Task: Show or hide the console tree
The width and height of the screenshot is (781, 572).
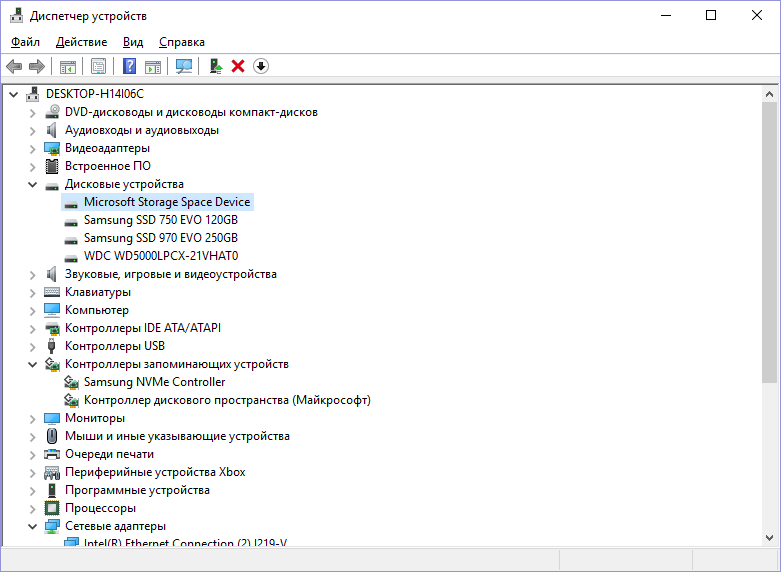Action: (68, 66)
